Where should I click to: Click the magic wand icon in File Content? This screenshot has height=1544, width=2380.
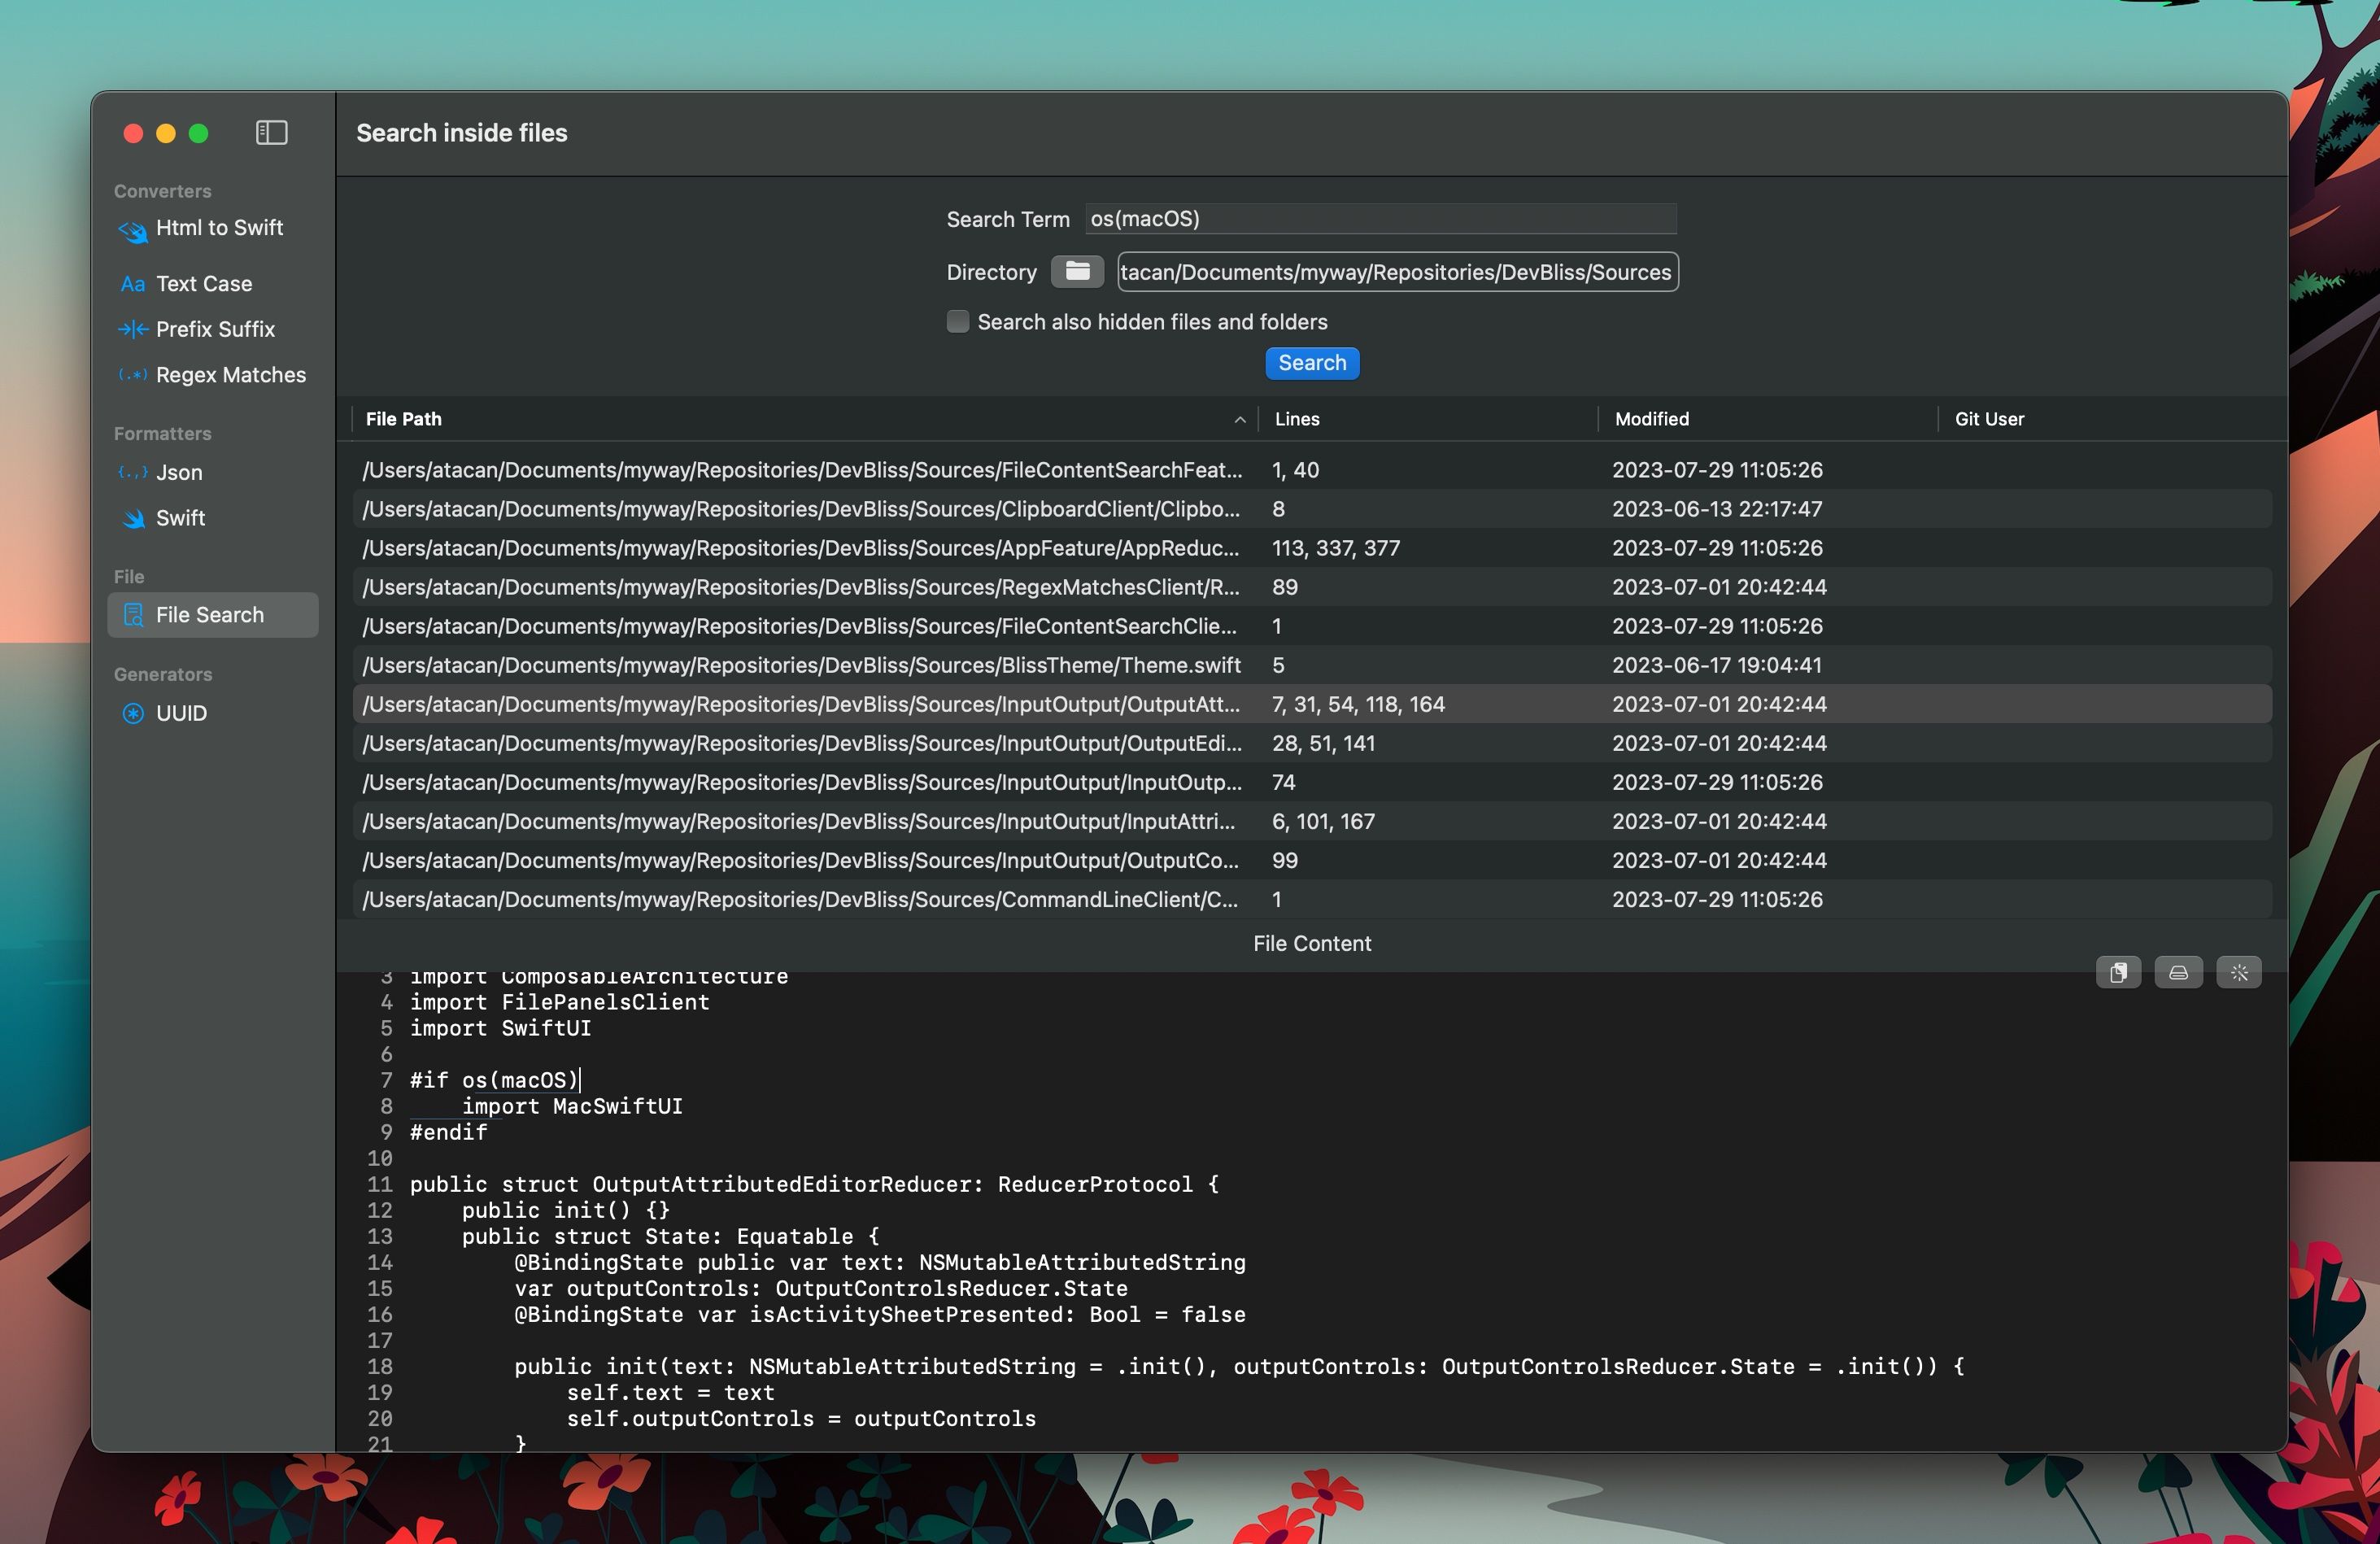pos(2239,972)
